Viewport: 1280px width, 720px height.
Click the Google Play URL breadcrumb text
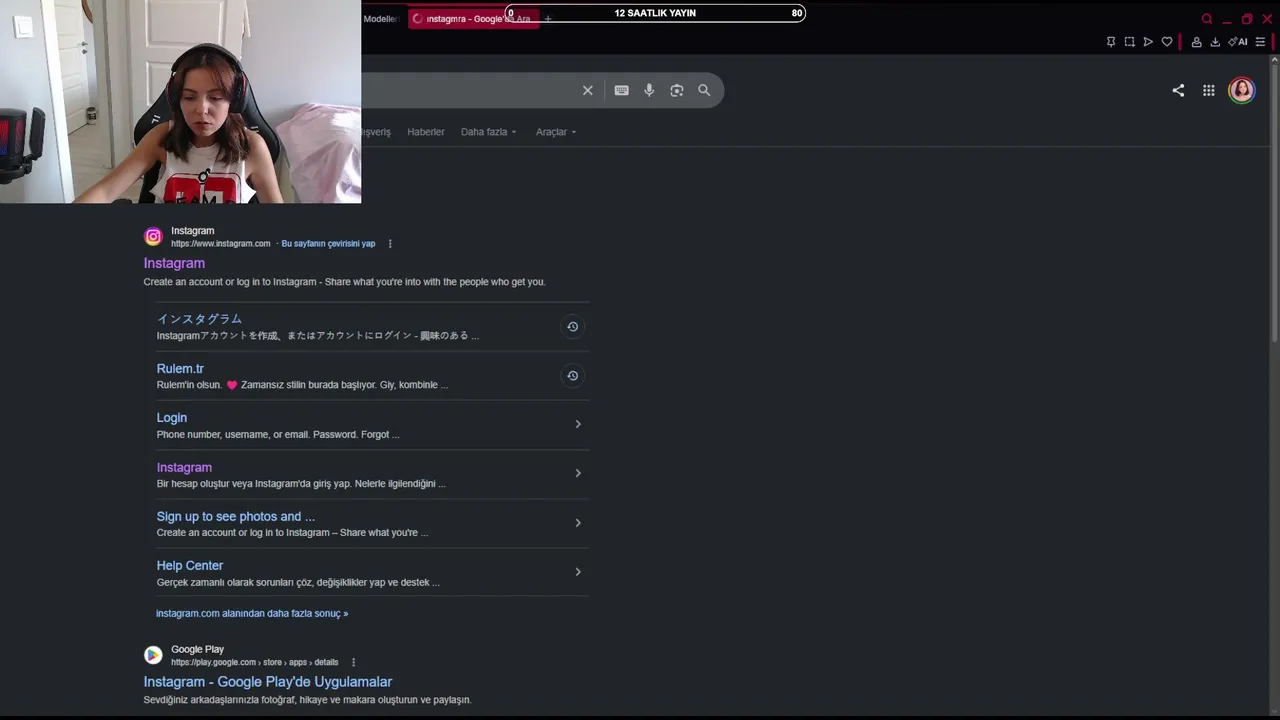(255, 662)
